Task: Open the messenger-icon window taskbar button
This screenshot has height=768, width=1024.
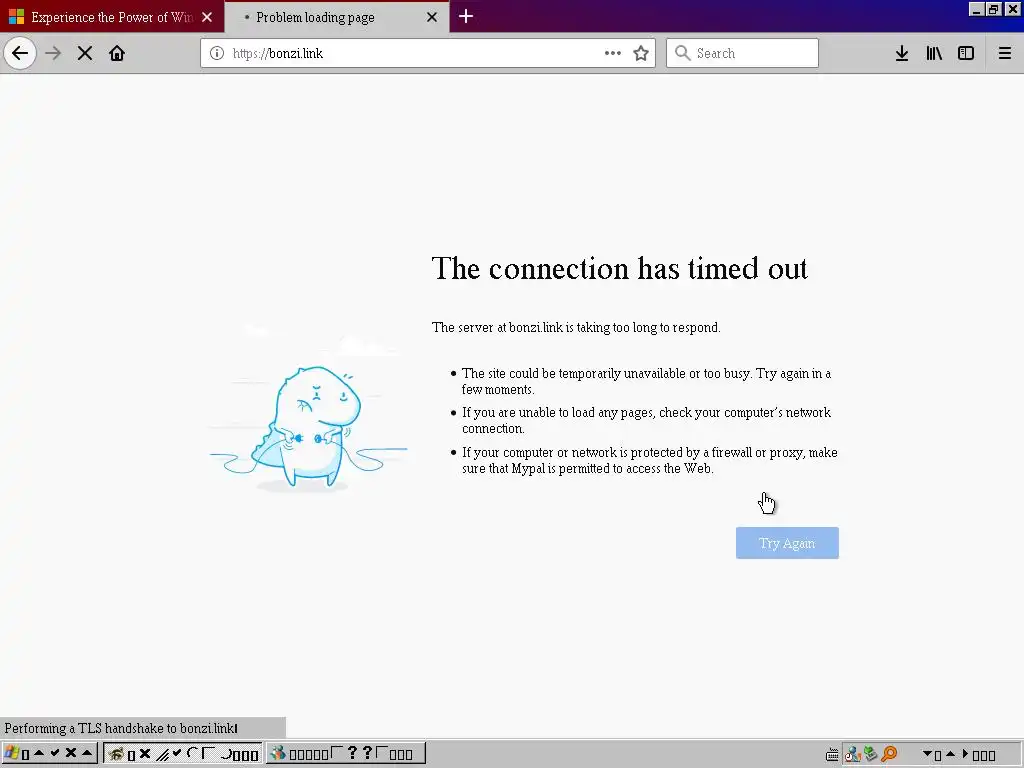Action: (x=345, y=754)
